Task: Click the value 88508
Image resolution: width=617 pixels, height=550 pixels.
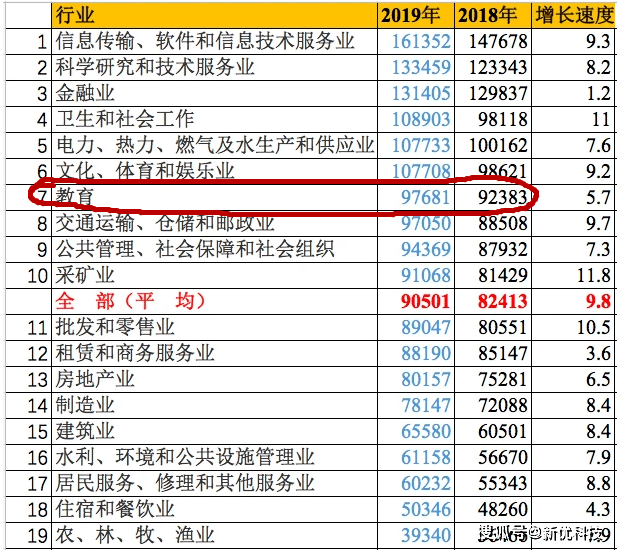Action: coord(502,223)
